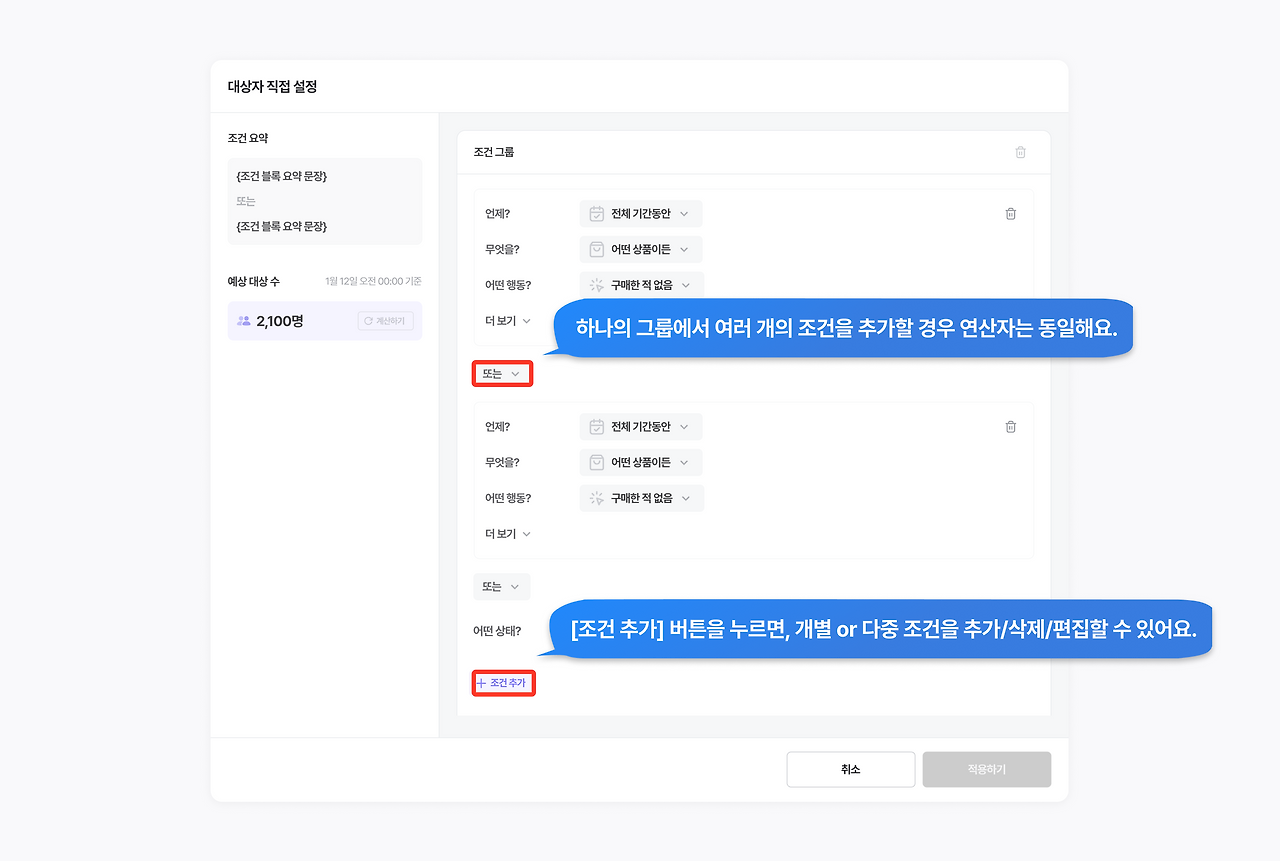Viewport: 1280px width, 861px height.
Task: Open the second block's 구매한 적 없음 dropdown
Action: click(x=640, y=498)
